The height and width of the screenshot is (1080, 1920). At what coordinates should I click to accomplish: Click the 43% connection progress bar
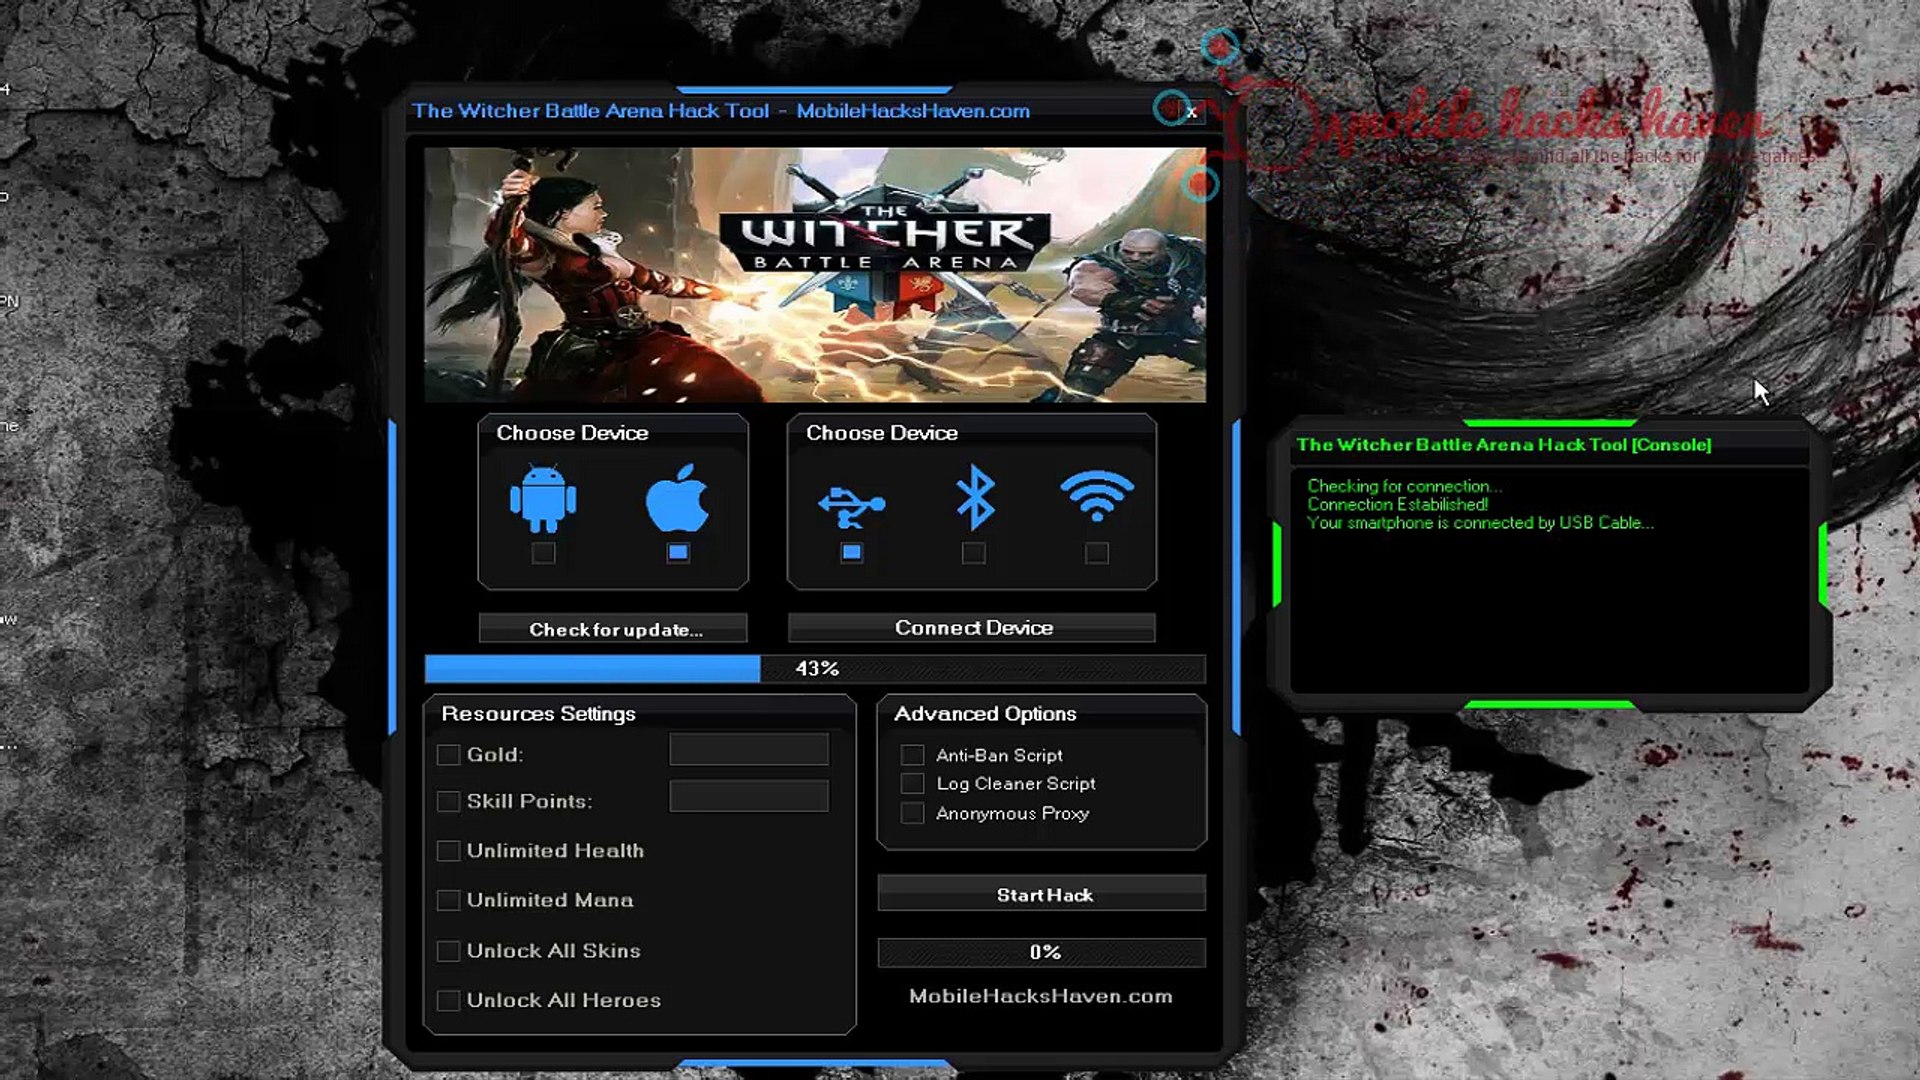(x=815, y=668)
